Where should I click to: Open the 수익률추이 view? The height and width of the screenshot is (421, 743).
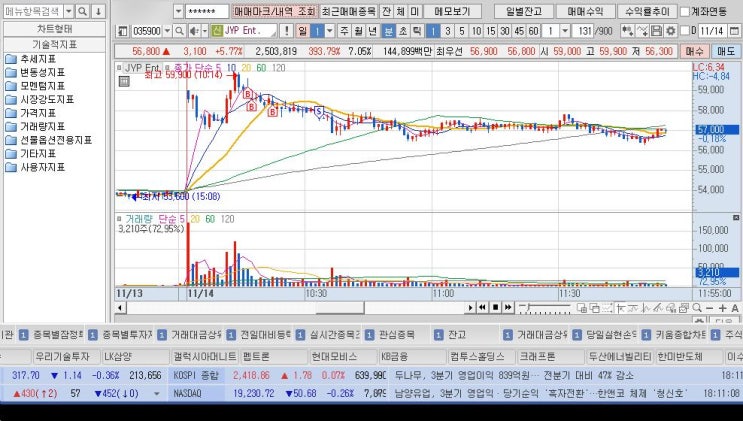pos(647,11)
